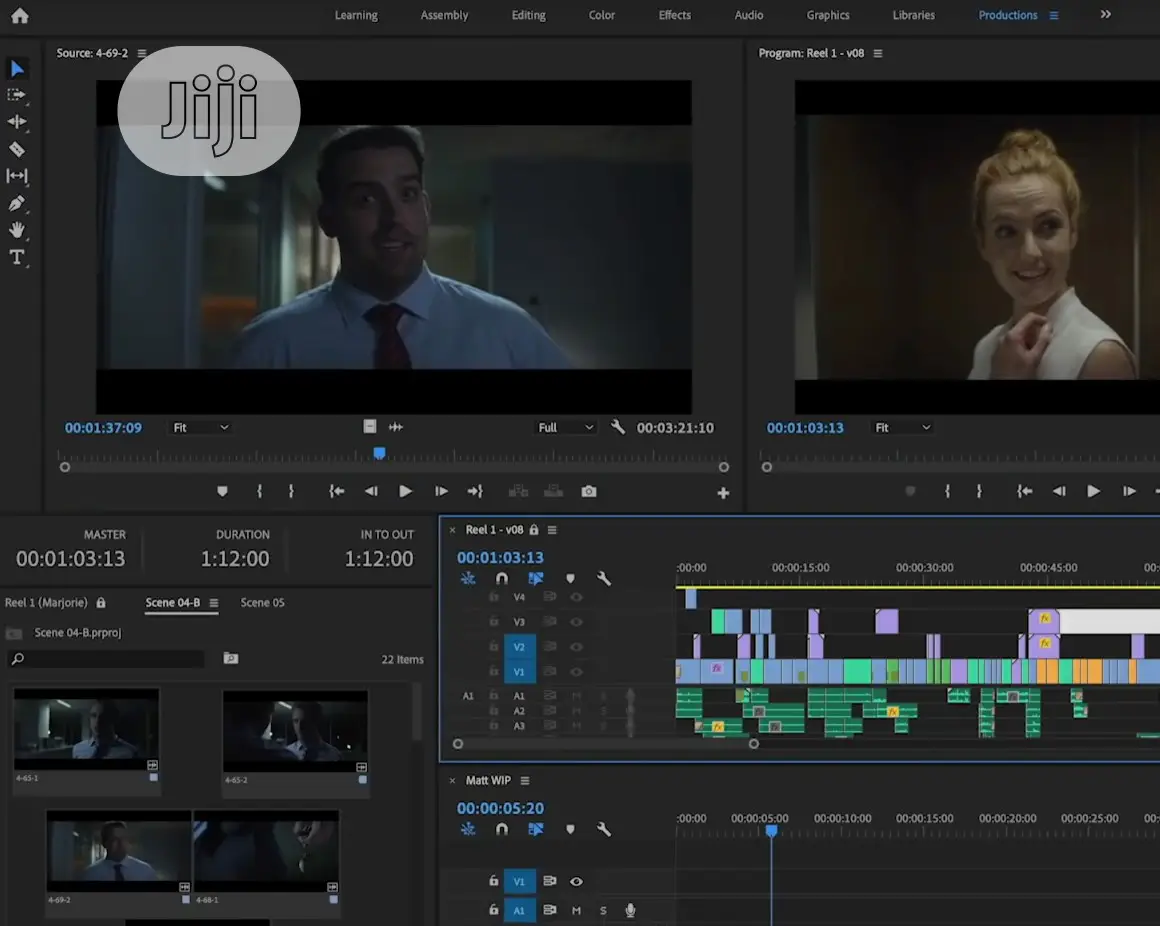Viewport: 1160px width, 926px height.
Task: Add marker in Source monitor
Action: [x=222, y=491]
